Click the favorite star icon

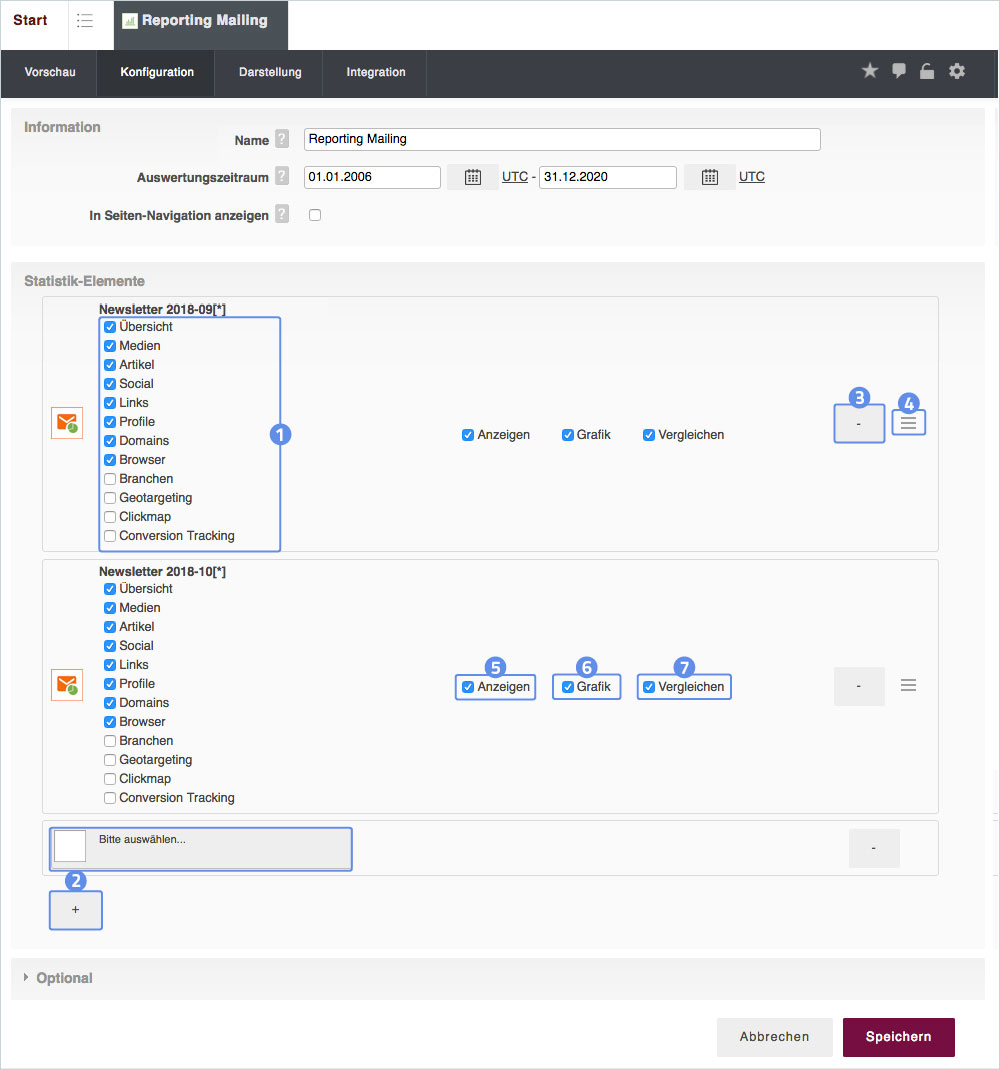coord(870,71)
